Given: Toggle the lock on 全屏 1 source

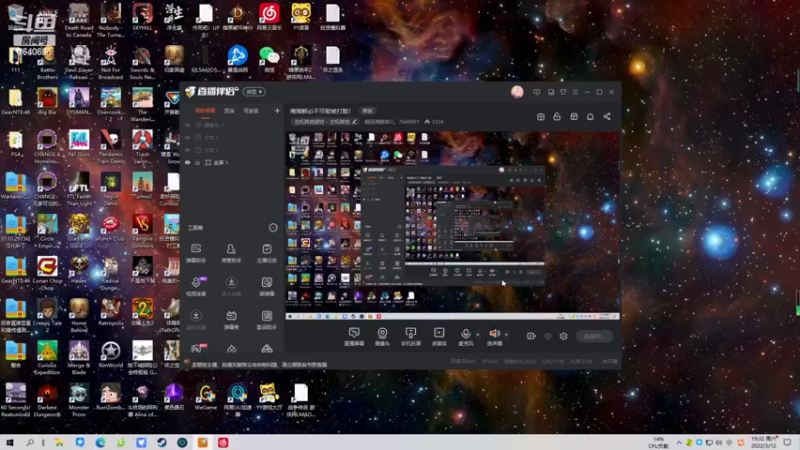Looking at the screenshot, I should click(x=197, y=162).
